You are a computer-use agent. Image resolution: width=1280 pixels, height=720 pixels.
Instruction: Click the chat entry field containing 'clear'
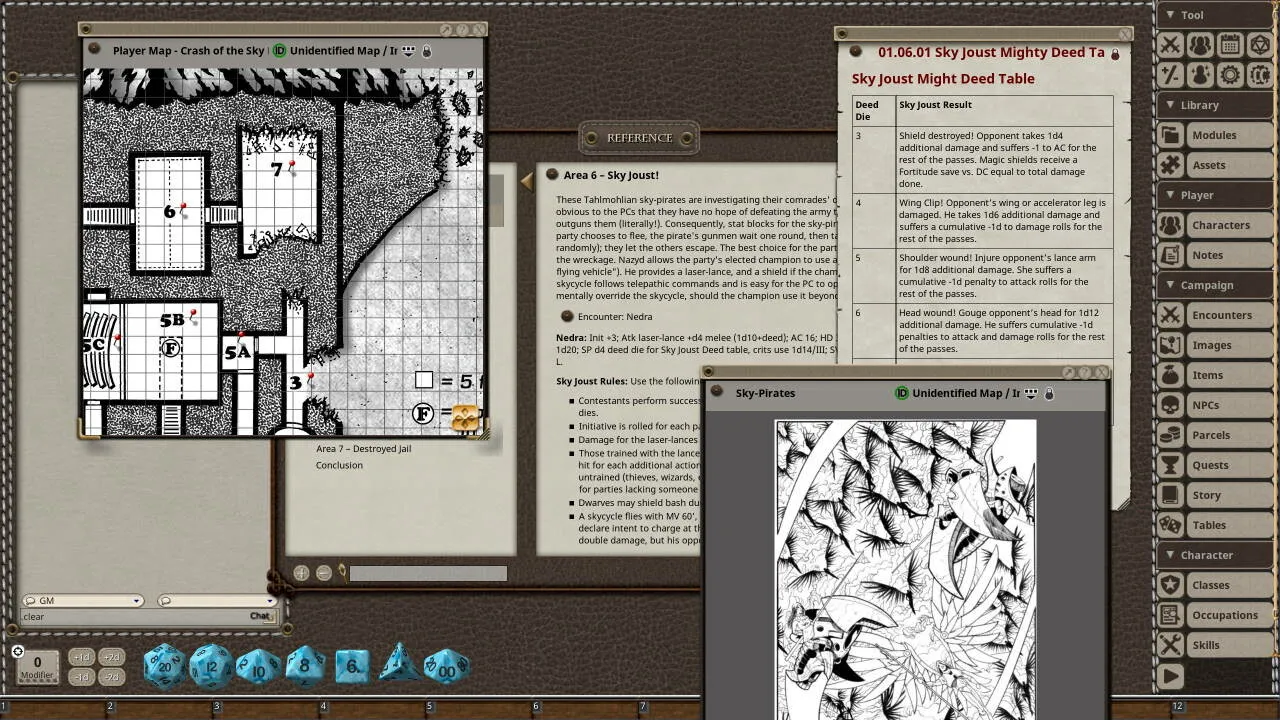pyautogui.click(x=135, y=617)
